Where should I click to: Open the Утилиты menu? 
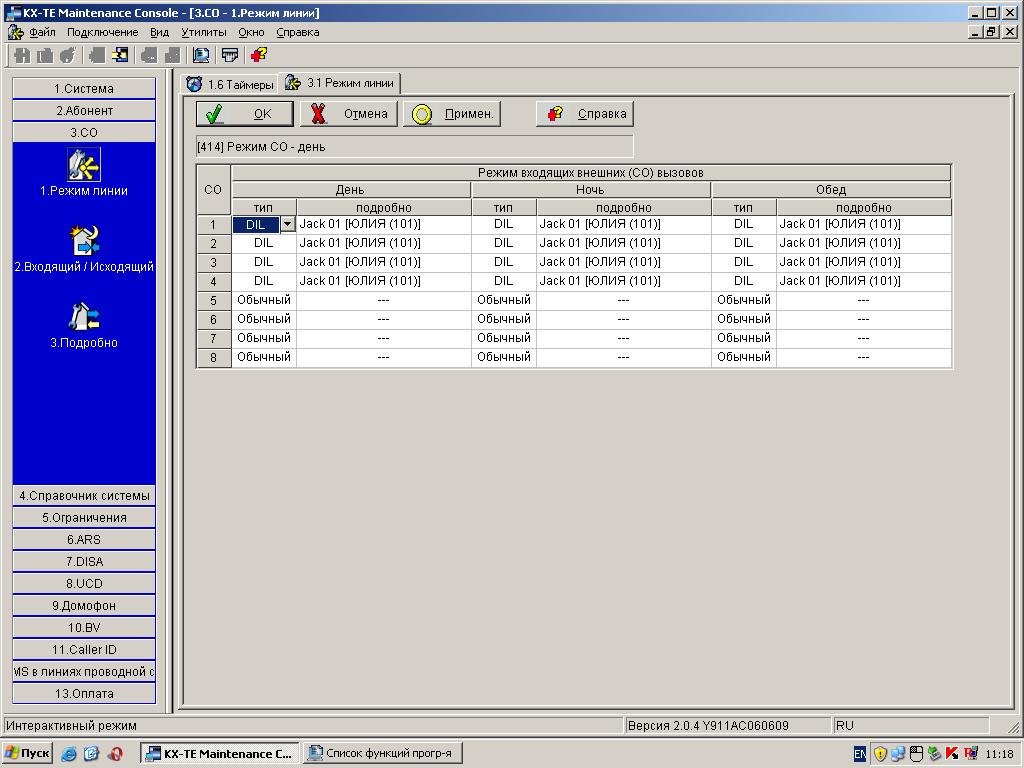[204, 32]
